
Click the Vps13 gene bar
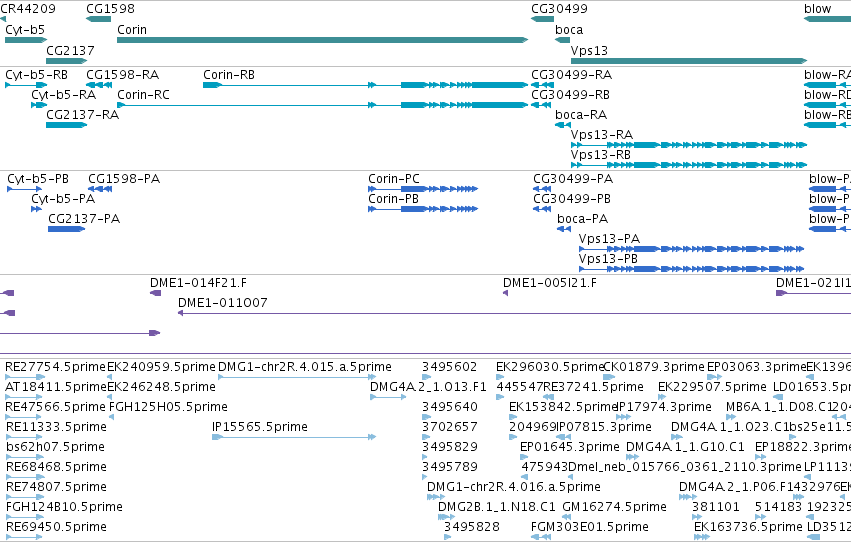(x=689, y=61)
